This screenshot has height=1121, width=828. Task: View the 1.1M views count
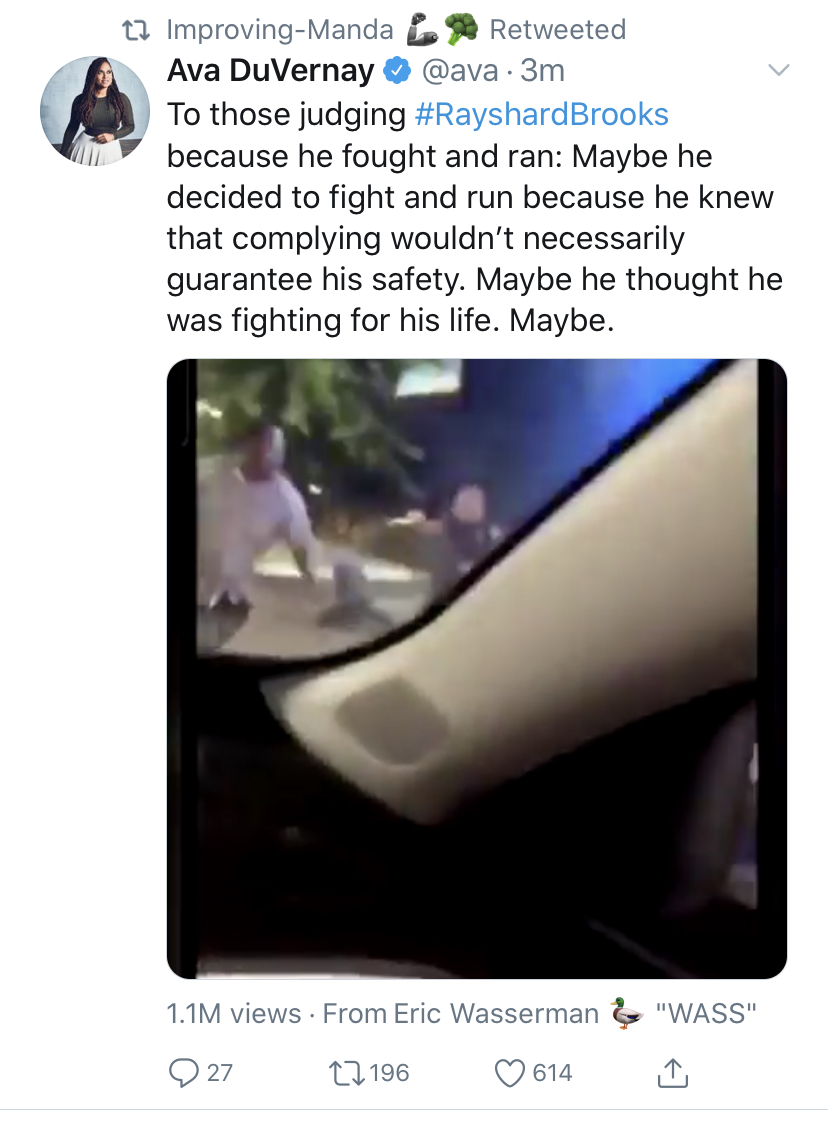(x=234, y=1013)
